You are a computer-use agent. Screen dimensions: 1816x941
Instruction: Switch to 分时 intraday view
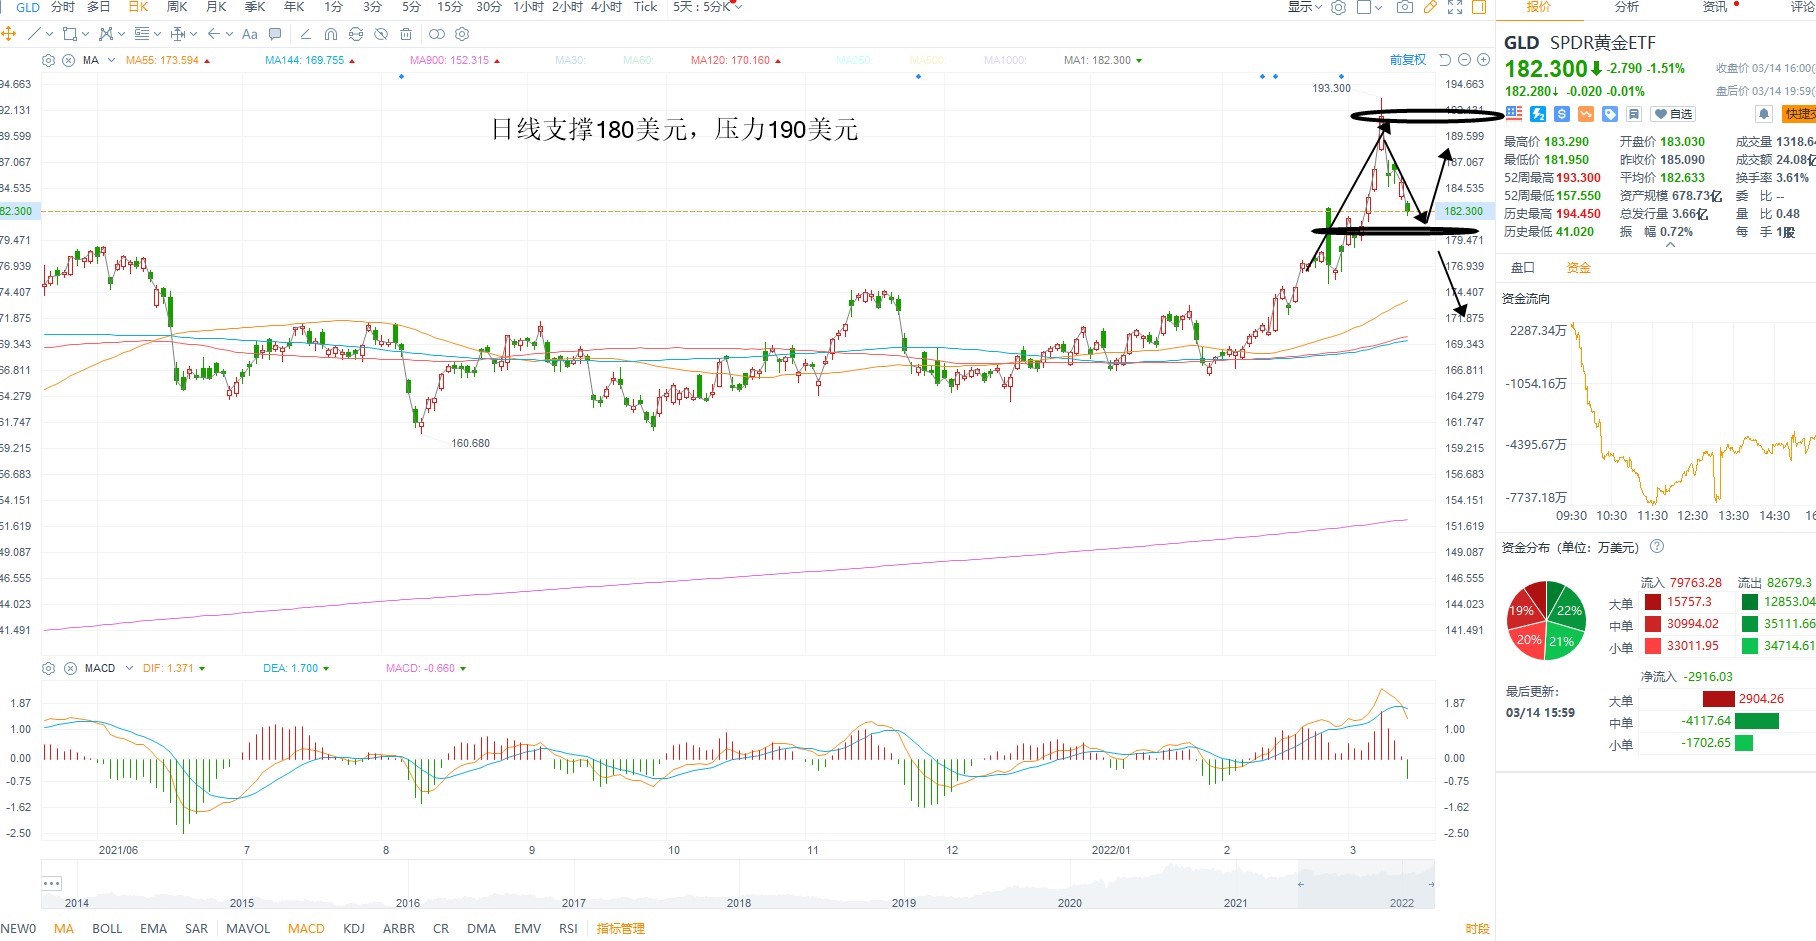pyautogui.click(x=63, y=7)
